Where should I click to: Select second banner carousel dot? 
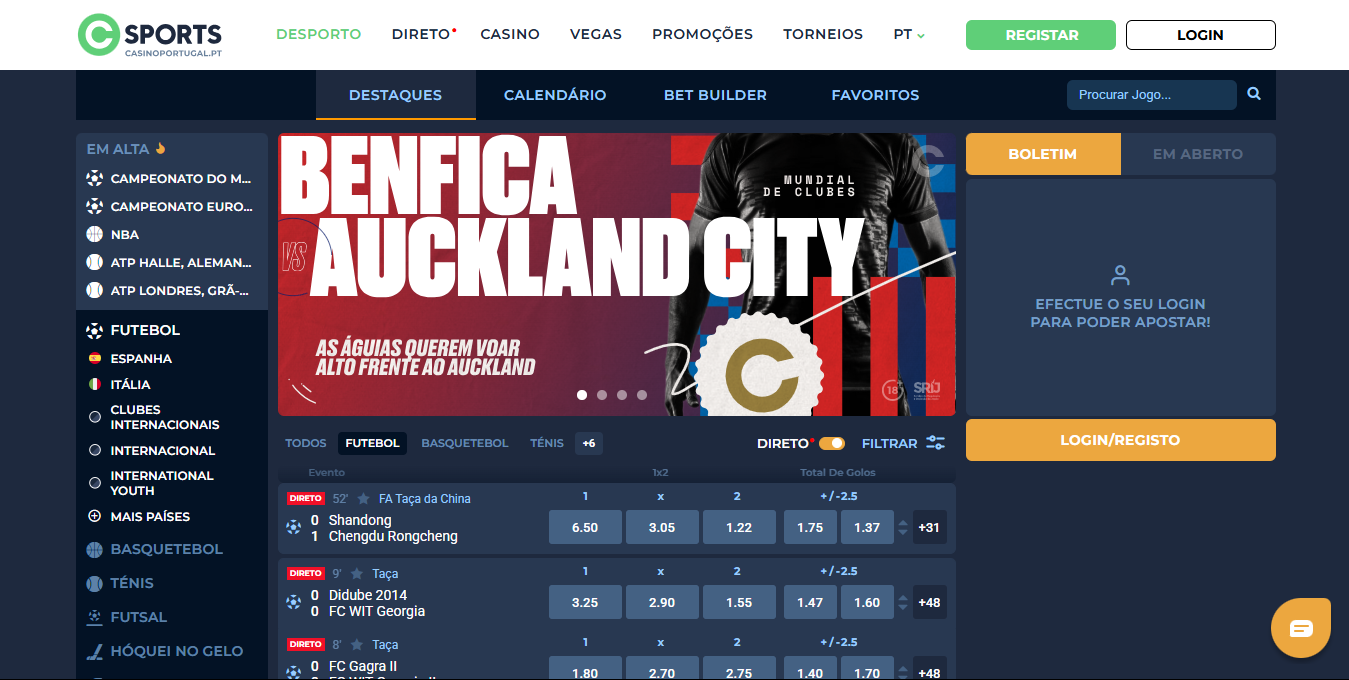(602, 395)
